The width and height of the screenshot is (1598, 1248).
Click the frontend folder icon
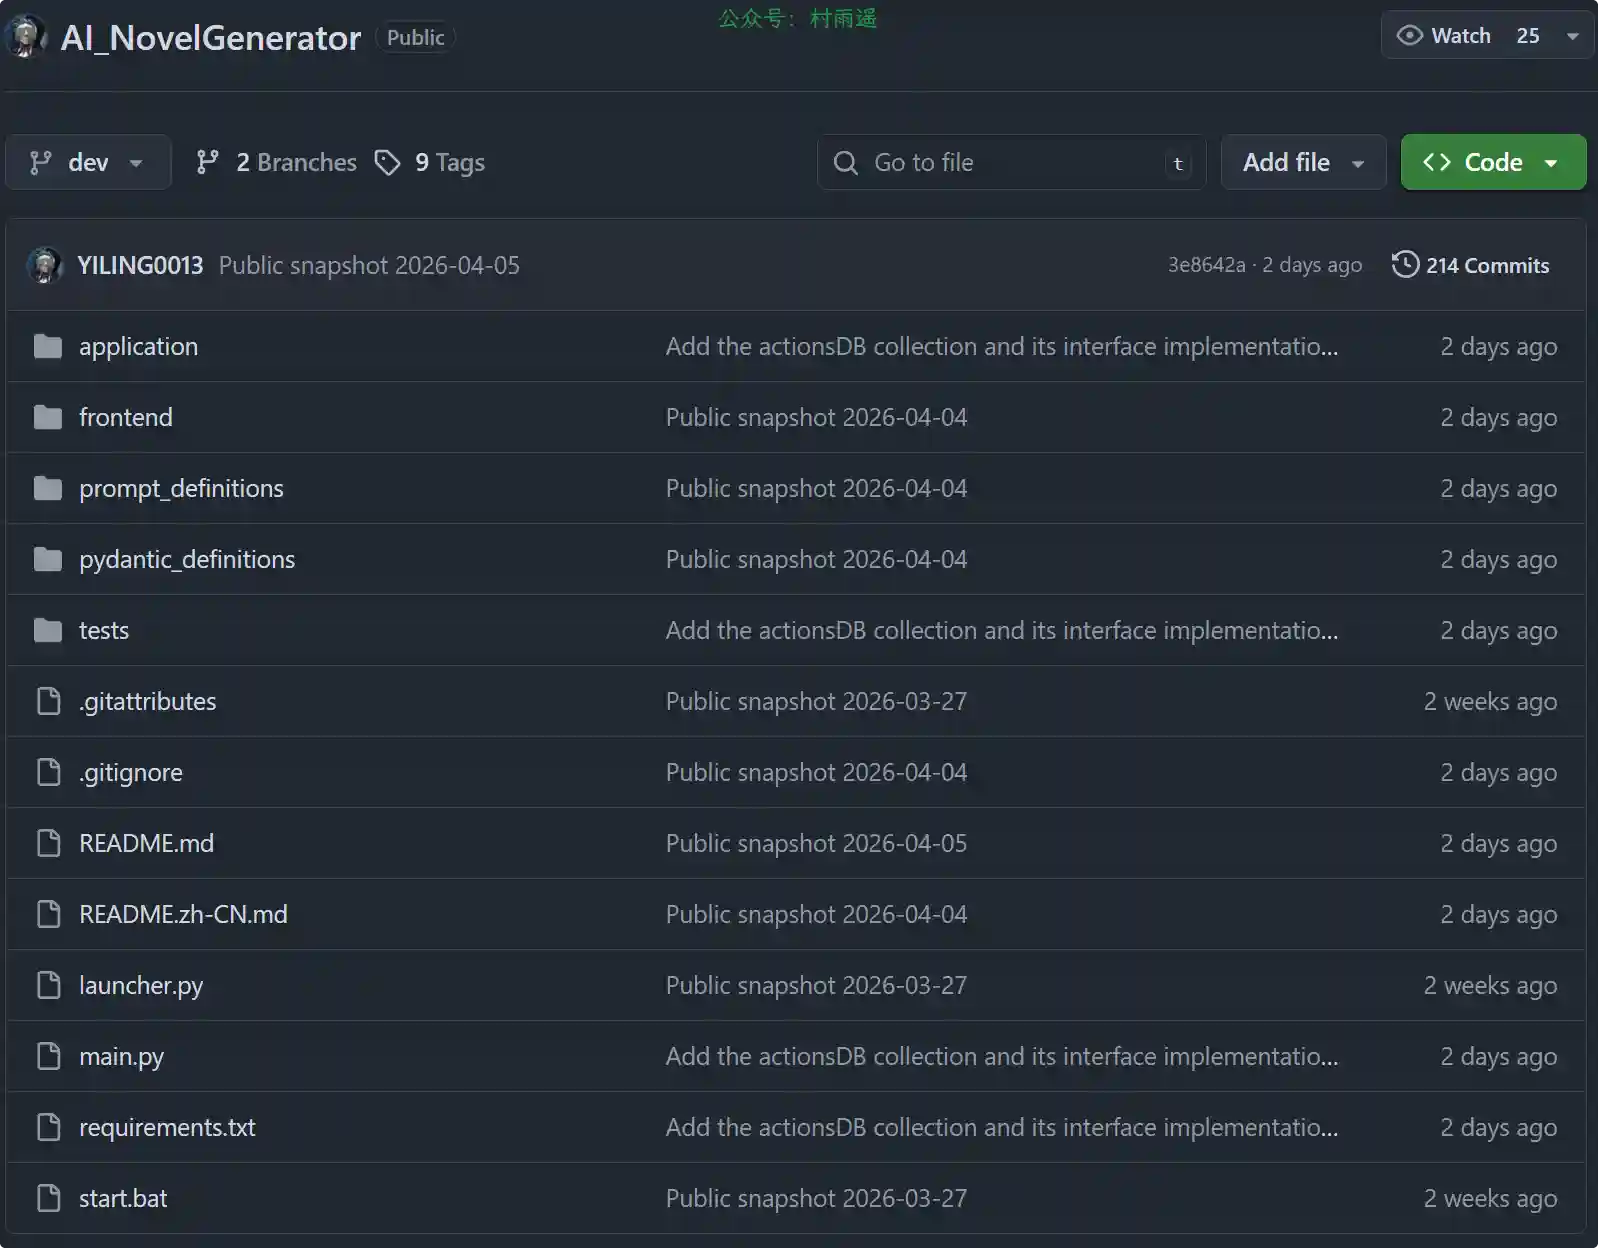[x=47, y=417]
